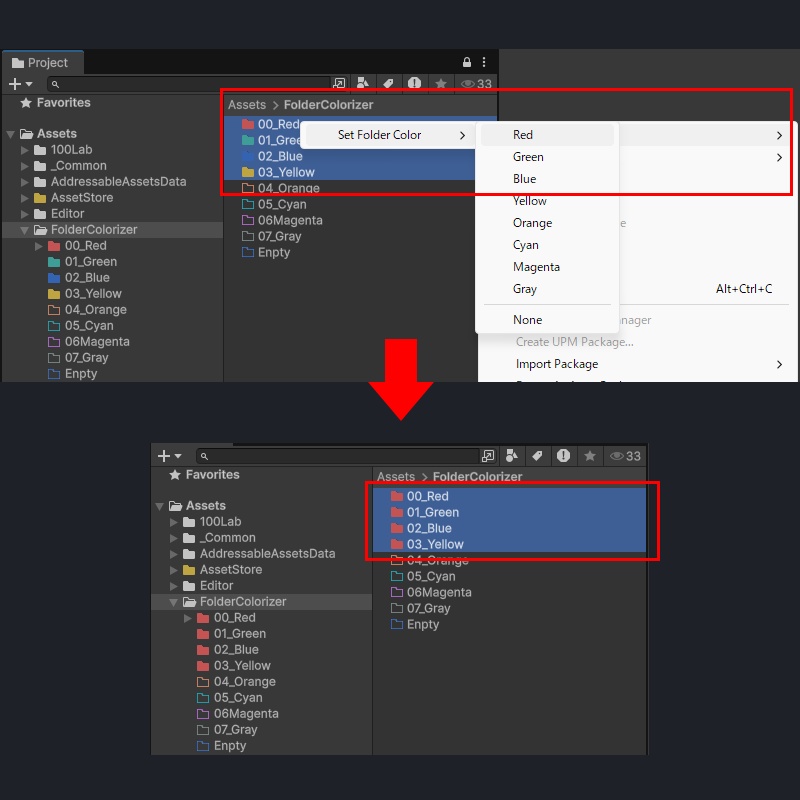The width and height of the screenshot is (800, 800).
Task: Click the search-by-label tag icon
Action: coord(388,84)
